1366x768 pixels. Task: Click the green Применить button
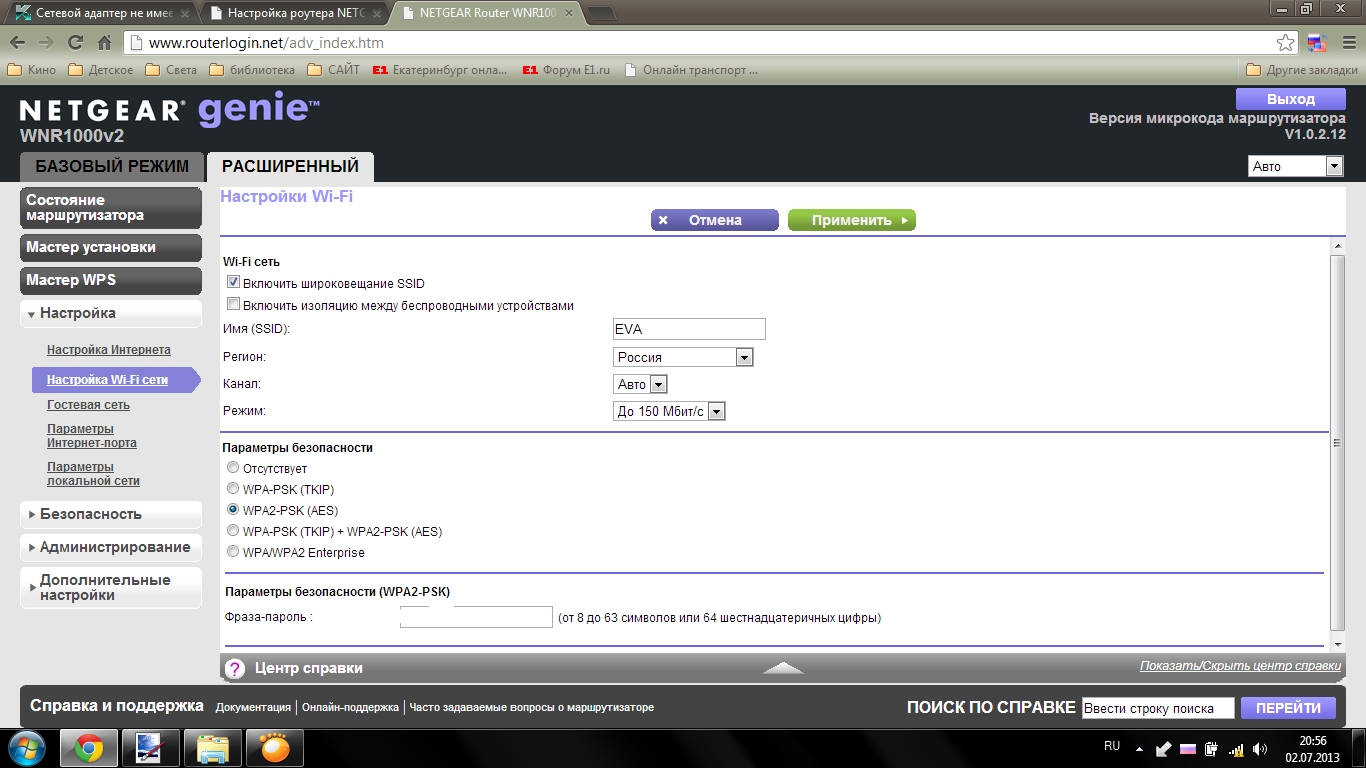(x=852, y=220)
